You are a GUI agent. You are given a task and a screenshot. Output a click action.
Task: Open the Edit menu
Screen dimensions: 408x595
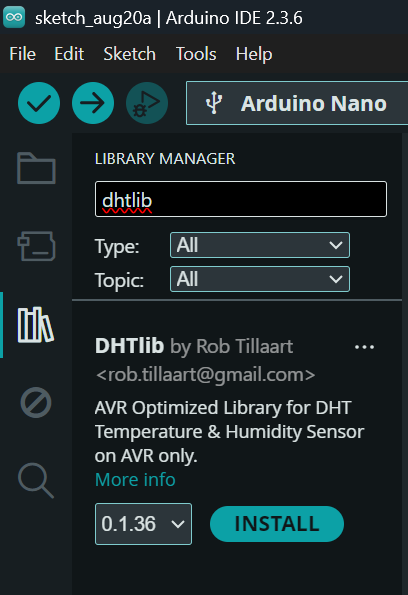point(69,54)
